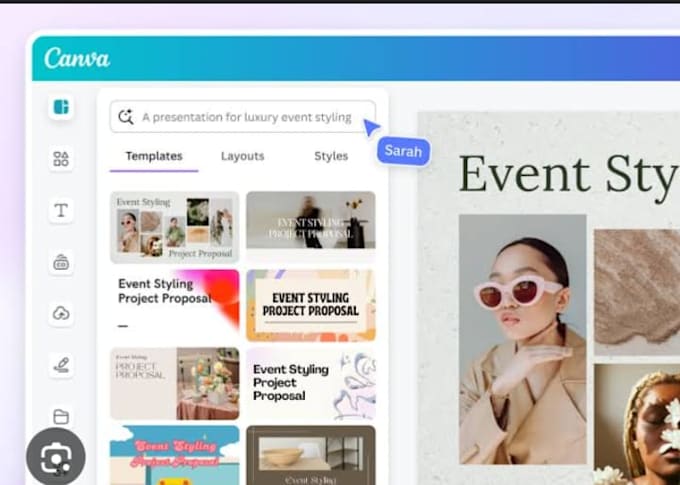Tap the Google Lens screenshot search button
The width and height of the screenshot is (680, 485).
[56, 456]
